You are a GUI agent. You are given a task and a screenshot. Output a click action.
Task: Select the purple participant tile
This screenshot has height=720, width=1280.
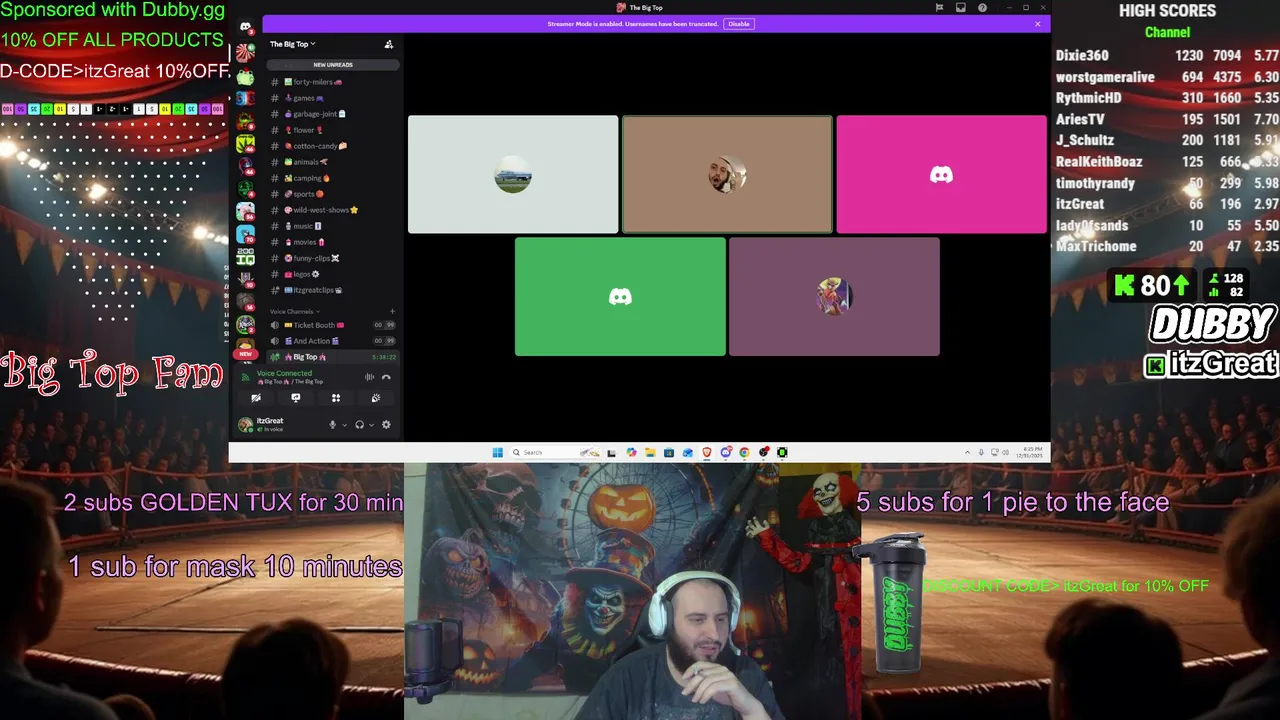pyautogui.click(x=834, y=297)
